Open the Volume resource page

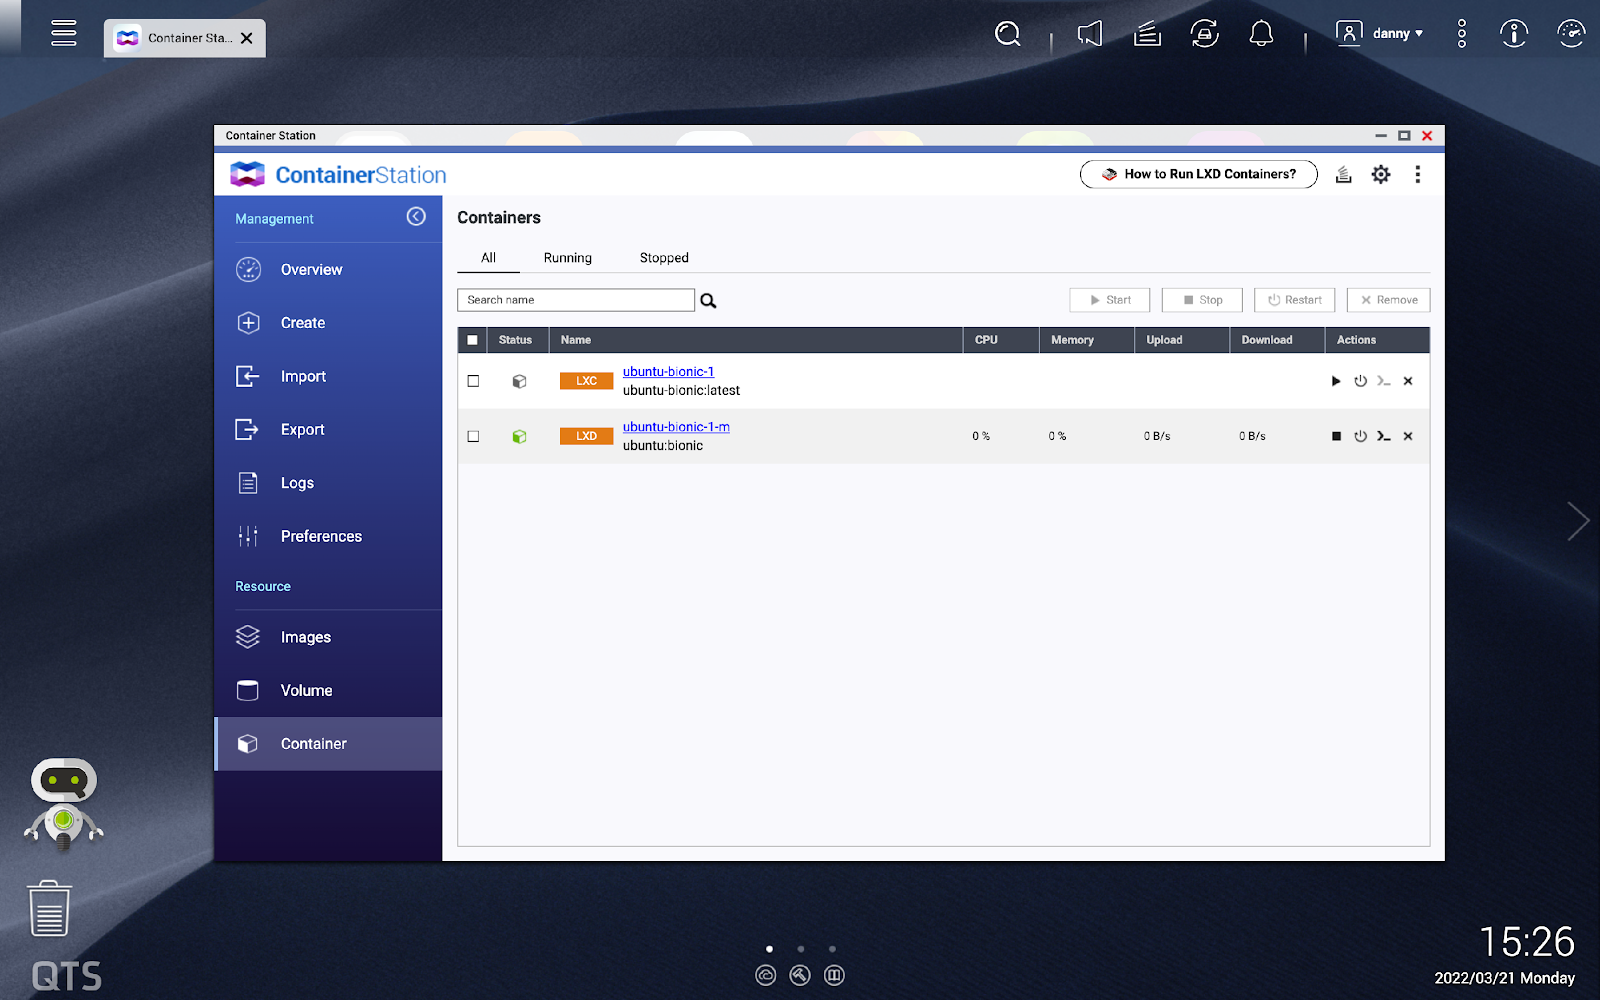(x=328, y=691)
